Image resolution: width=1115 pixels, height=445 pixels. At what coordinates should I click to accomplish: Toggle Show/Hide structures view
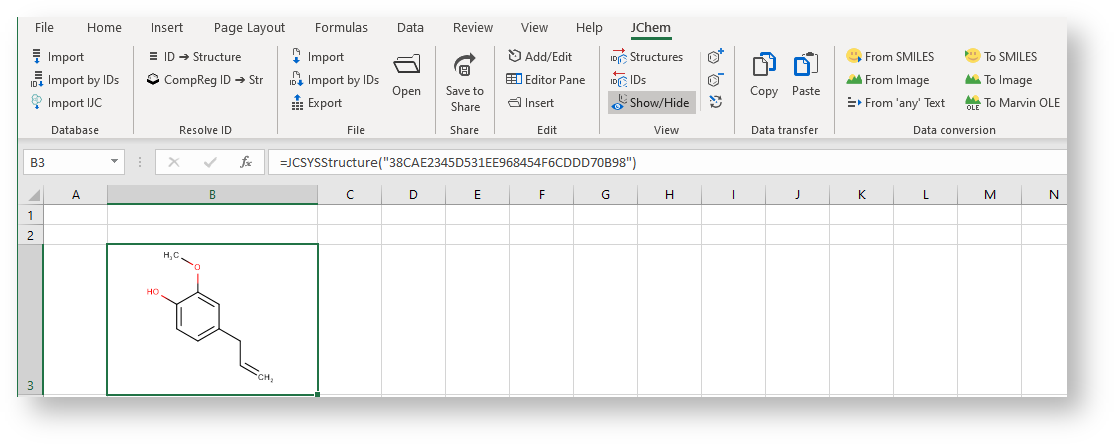651,103
